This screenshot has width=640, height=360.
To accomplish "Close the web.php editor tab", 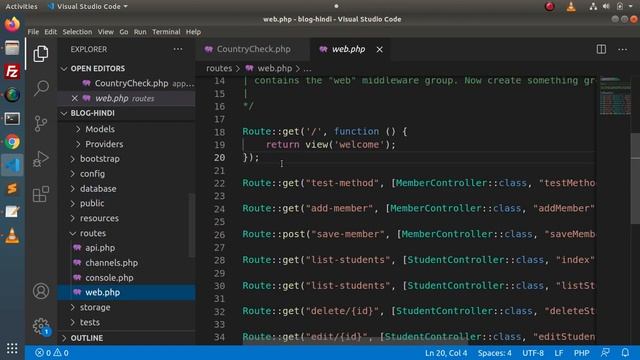I will click(x=380, y=49).
